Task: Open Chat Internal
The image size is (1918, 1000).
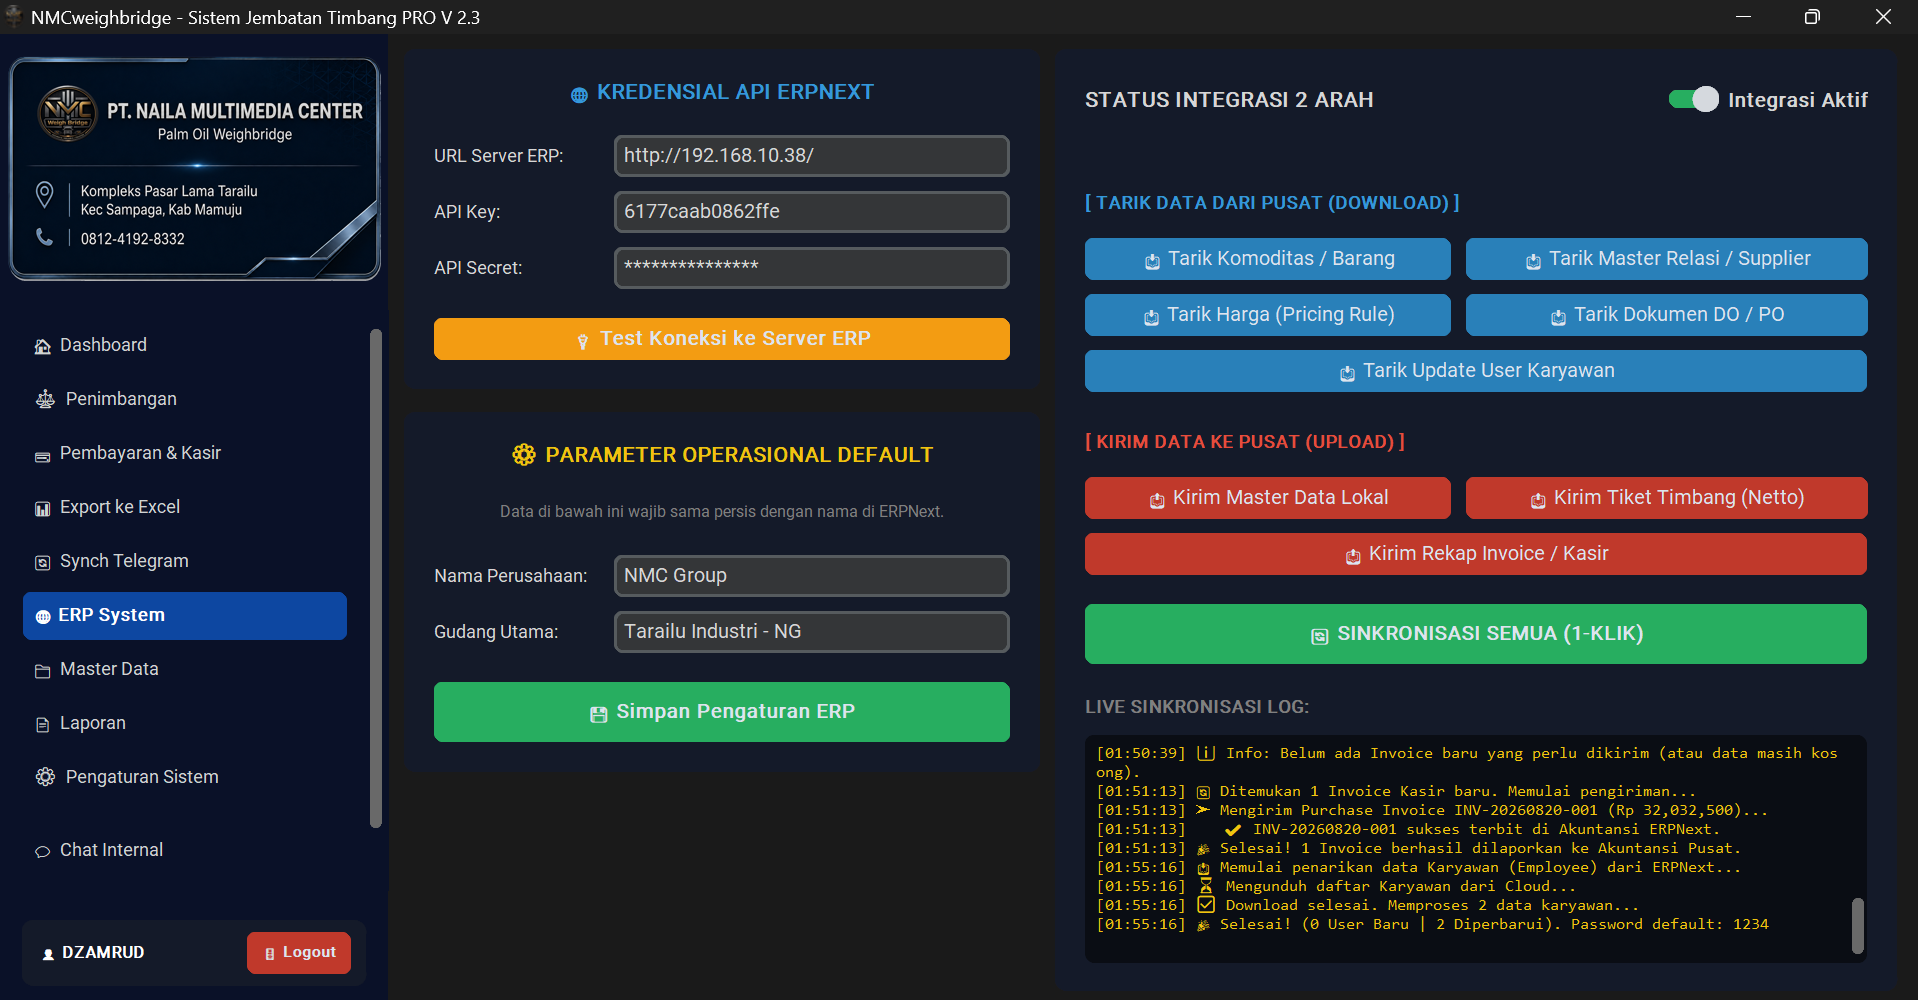Action: (185, 850)
